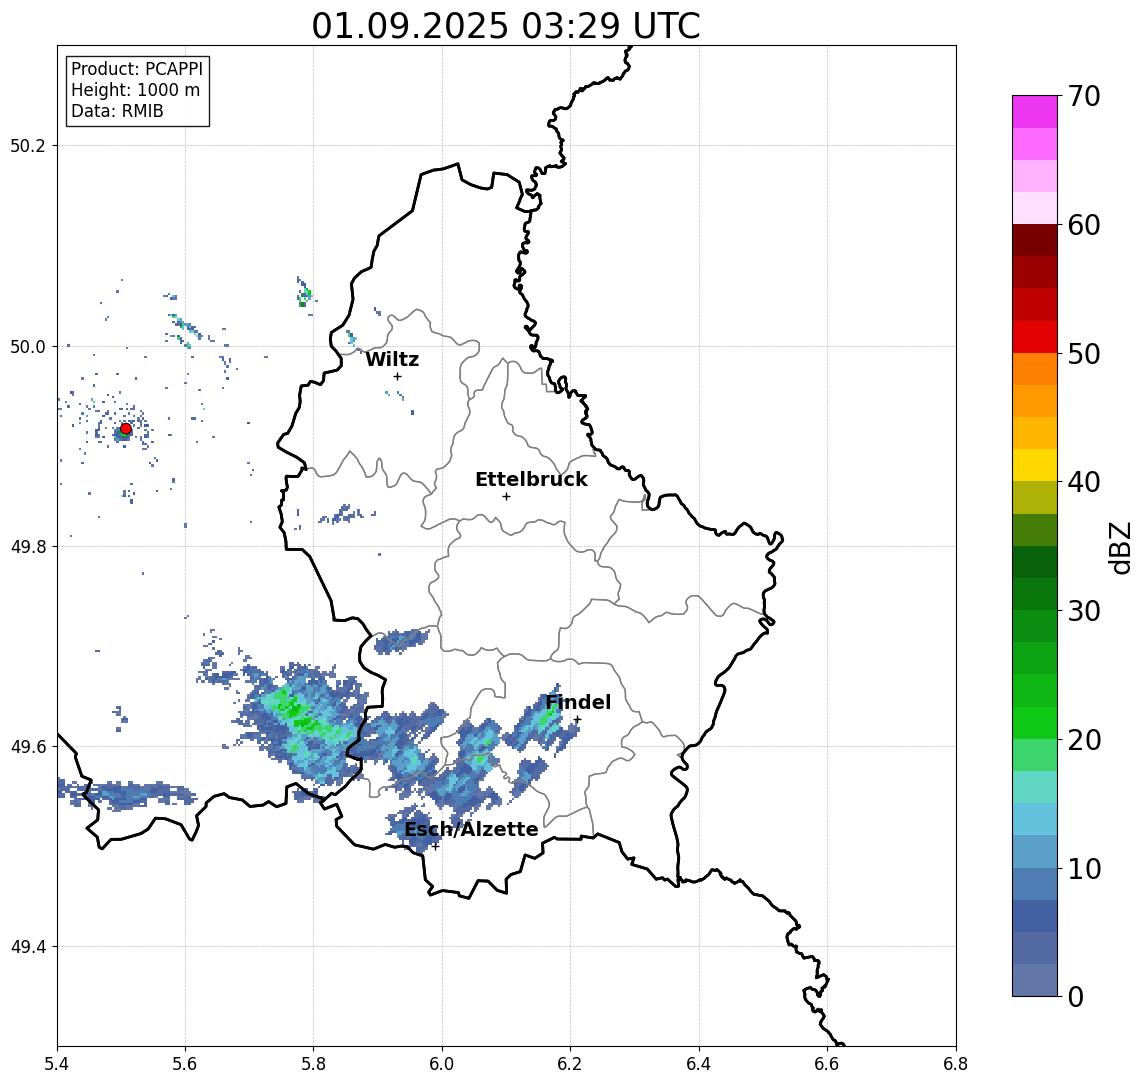Screen dimensions: 1145x1084
Task: Click the 5.6 longitude tick label
Action: (x=185, y=1064)
